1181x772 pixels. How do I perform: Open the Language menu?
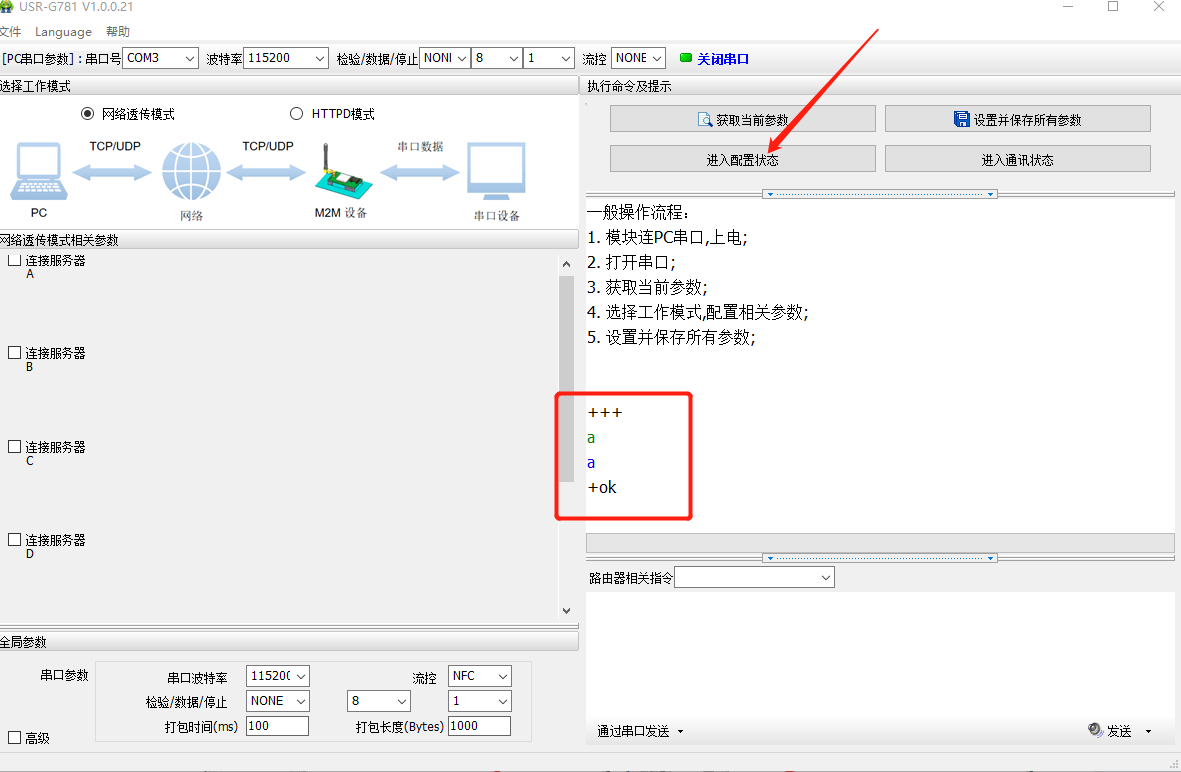pyautogui.click(x=63, y=32)
